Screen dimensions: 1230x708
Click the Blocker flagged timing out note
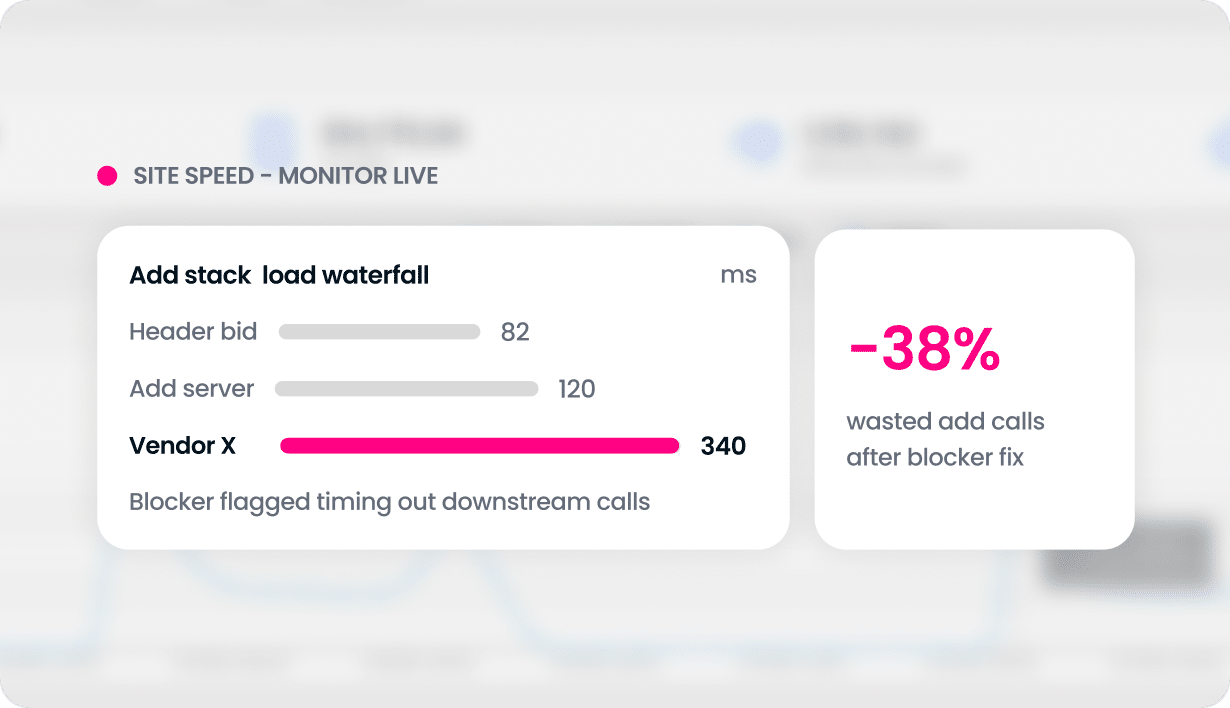(x=390, y=502)
